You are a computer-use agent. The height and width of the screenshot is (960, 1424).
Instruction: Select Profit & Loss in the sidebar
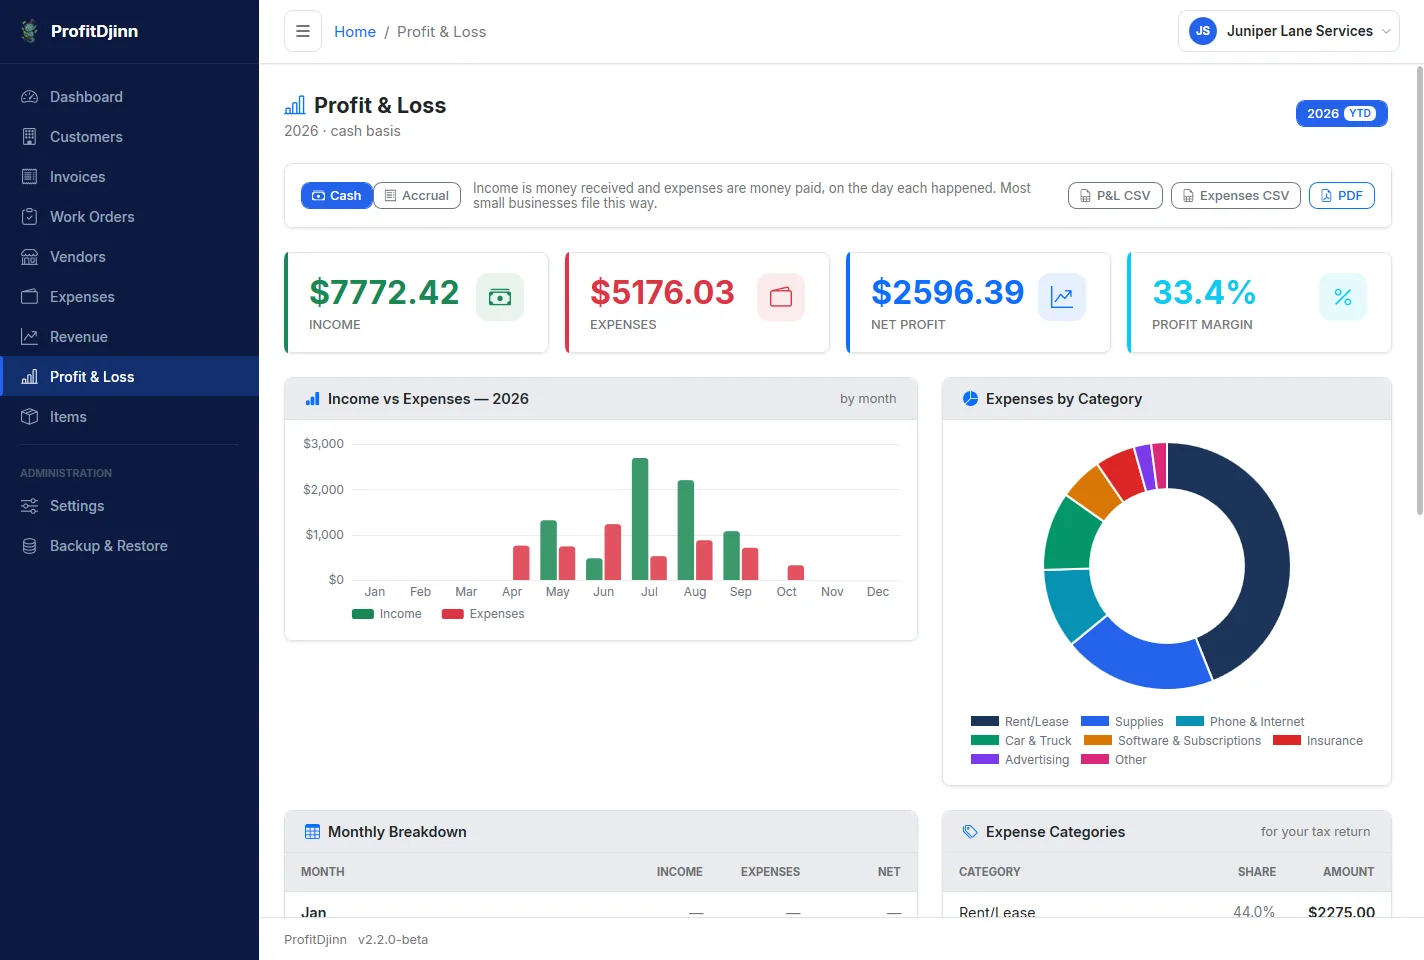[x=129, y=377]
